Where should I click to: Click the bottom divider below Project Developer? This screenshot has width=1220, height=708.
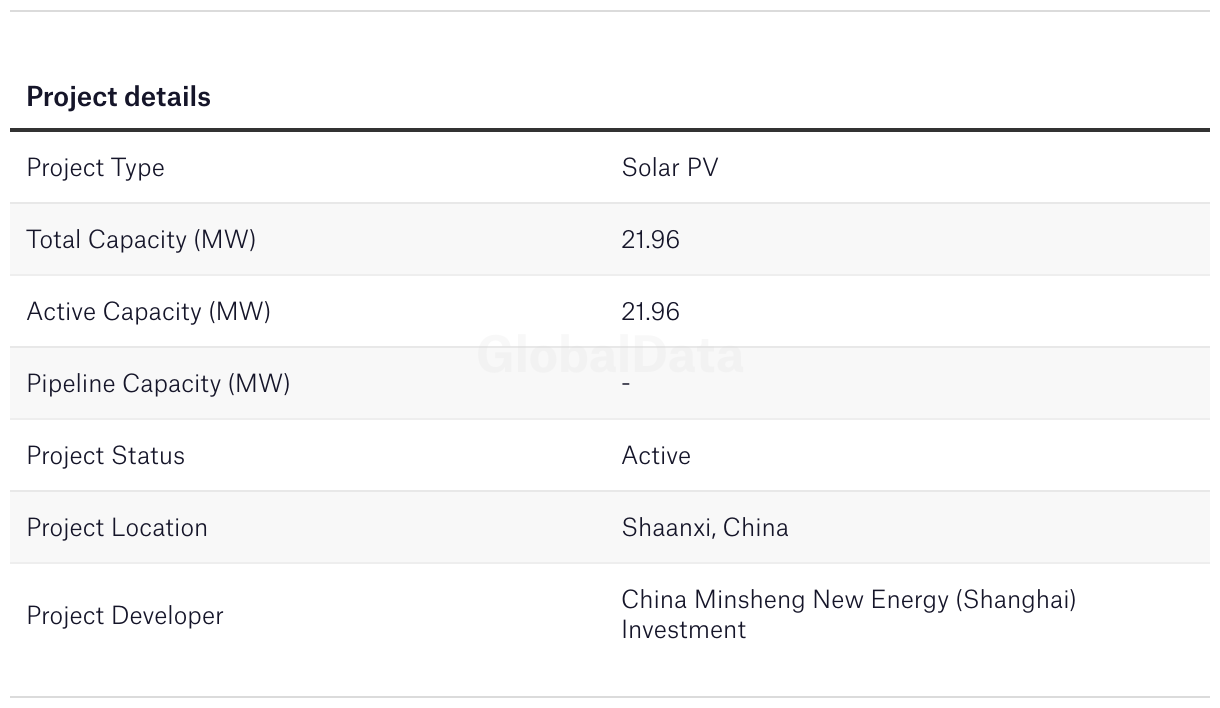point(610,697)
